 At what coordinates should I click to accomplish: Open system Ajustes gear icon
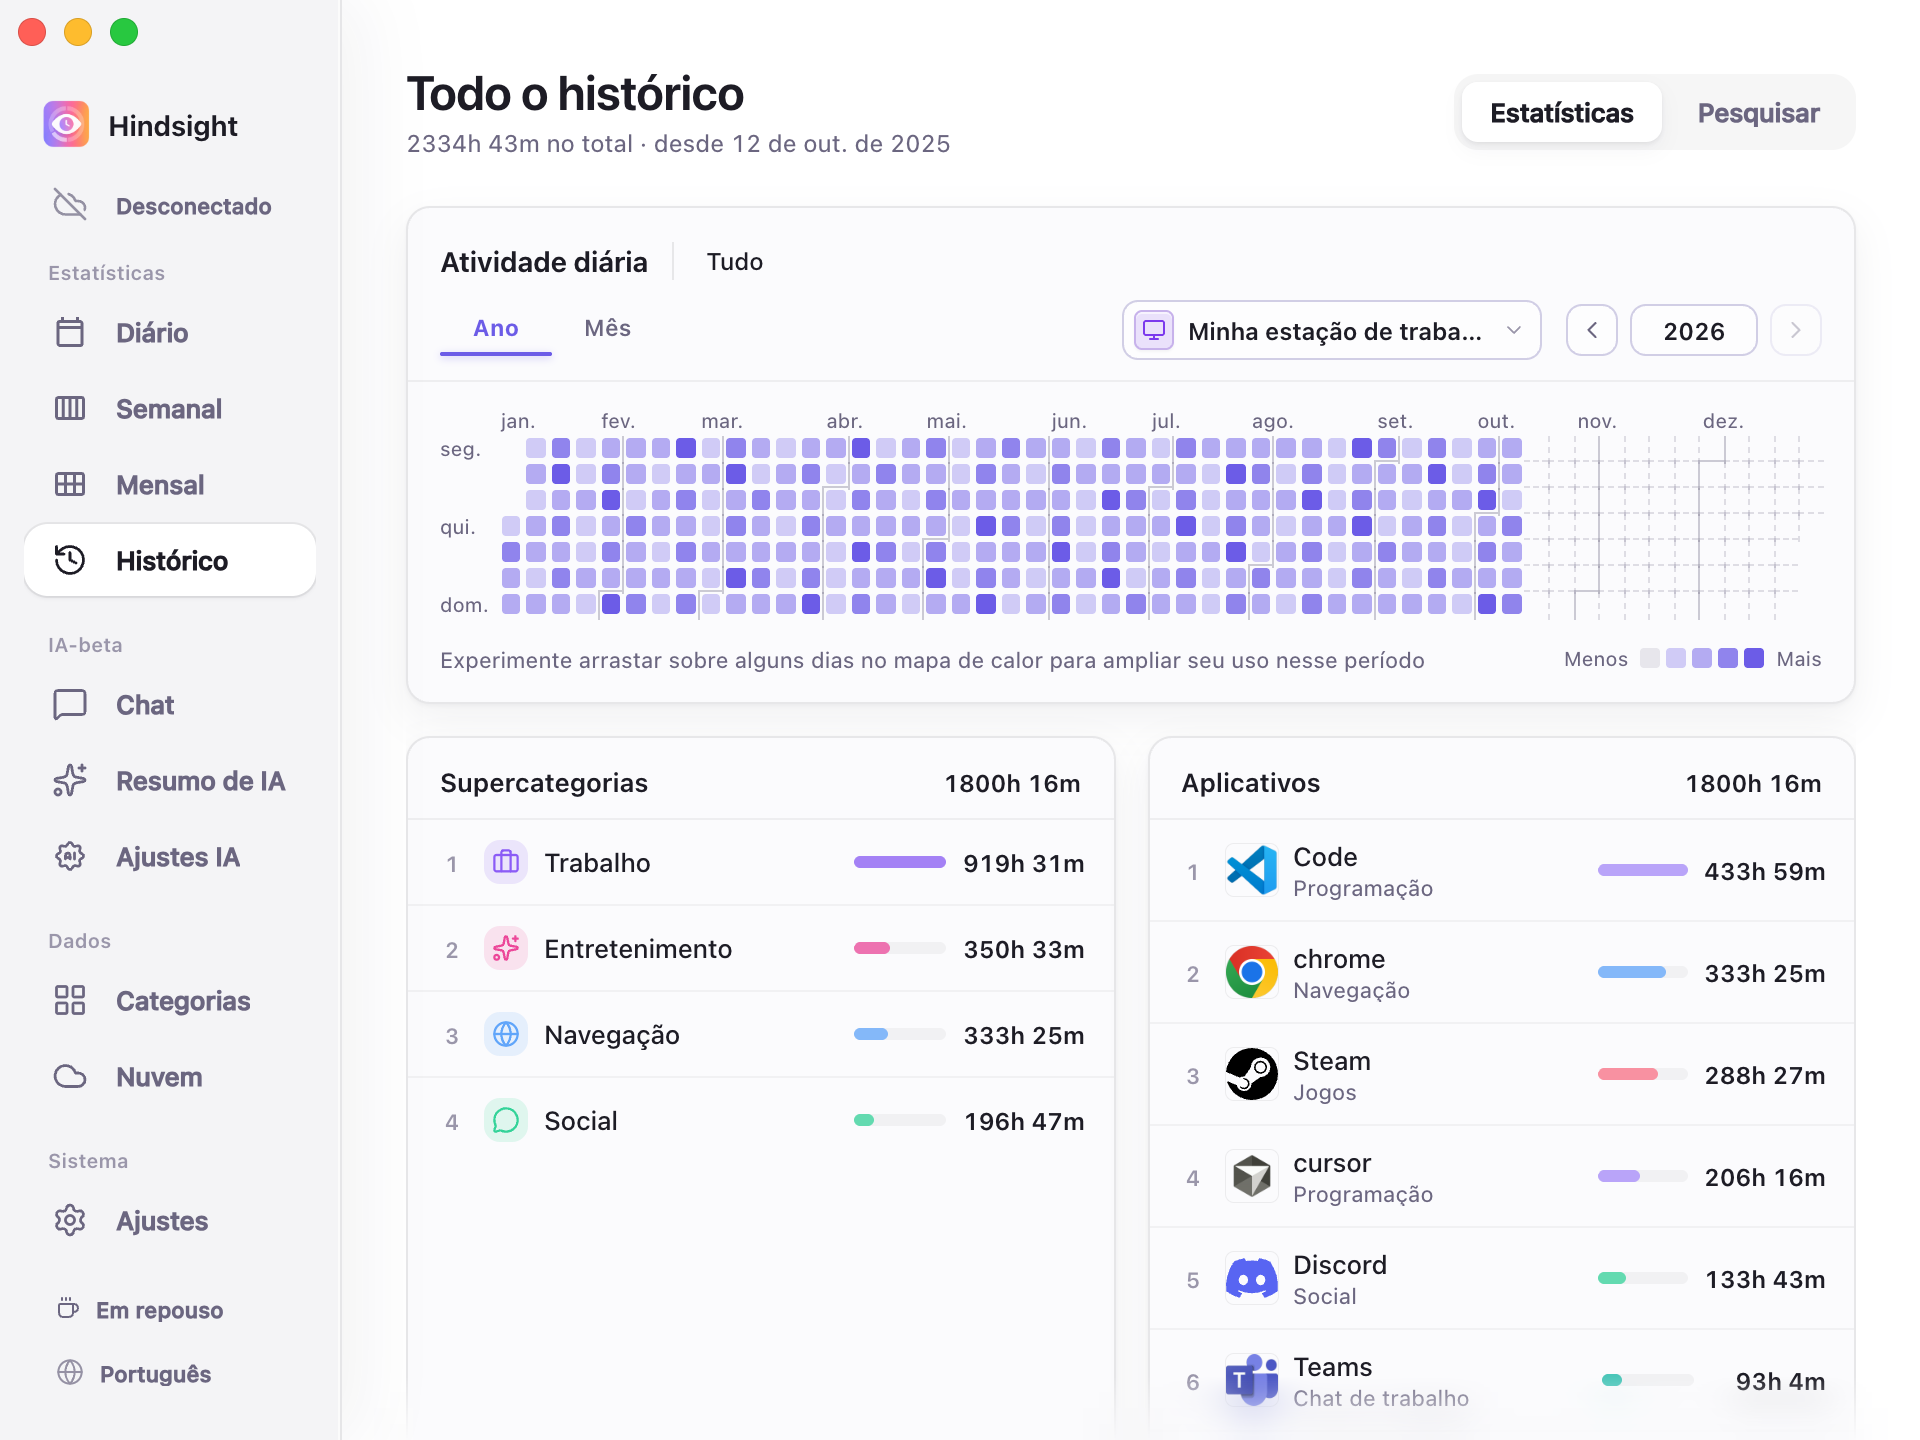(70, 1220)
